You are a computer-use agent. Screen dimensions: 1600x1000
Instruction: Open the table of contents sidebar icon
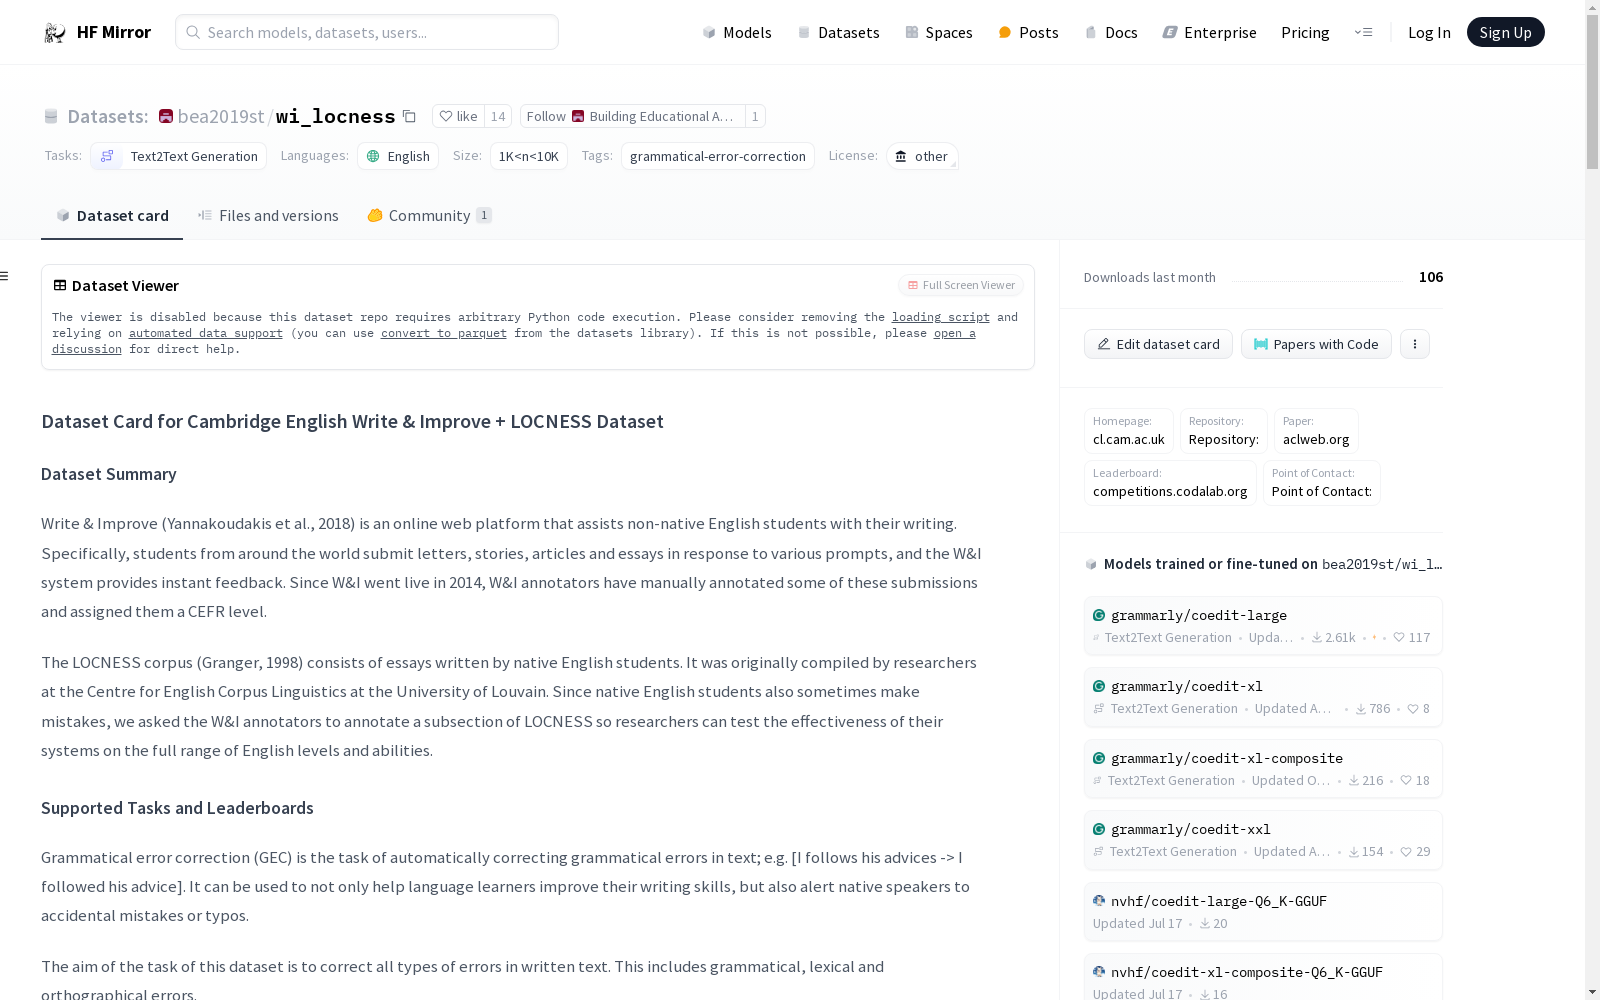point(5,276)
